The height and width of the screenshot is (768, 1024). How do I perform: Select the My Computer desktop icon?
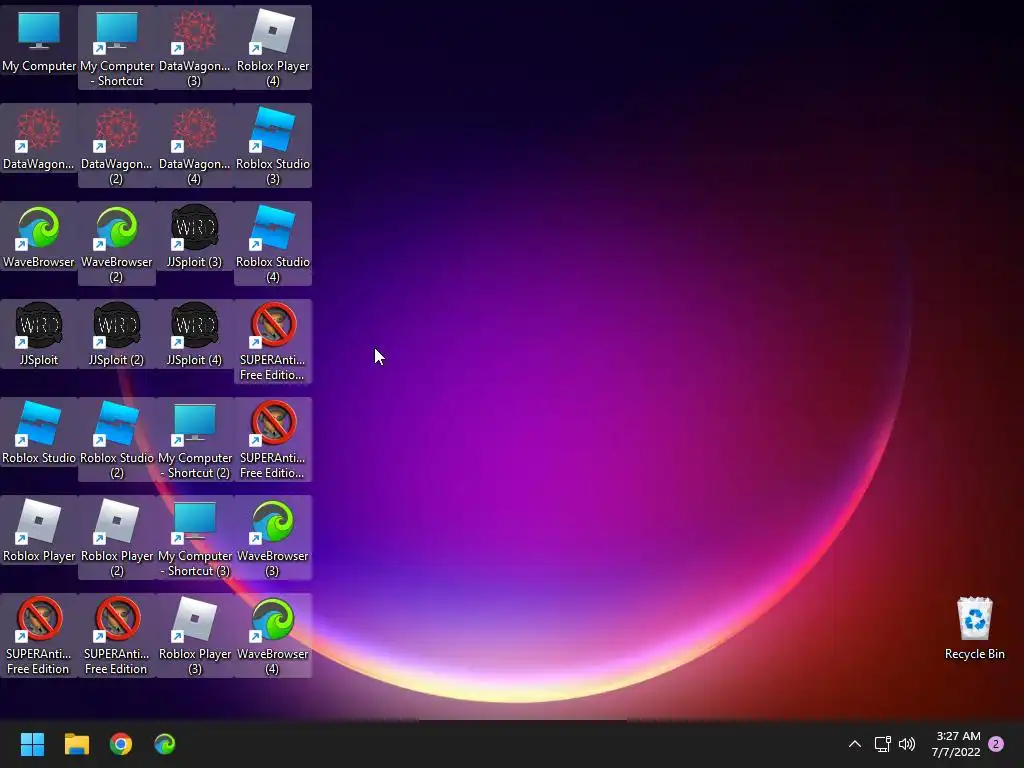pos(39,40)
